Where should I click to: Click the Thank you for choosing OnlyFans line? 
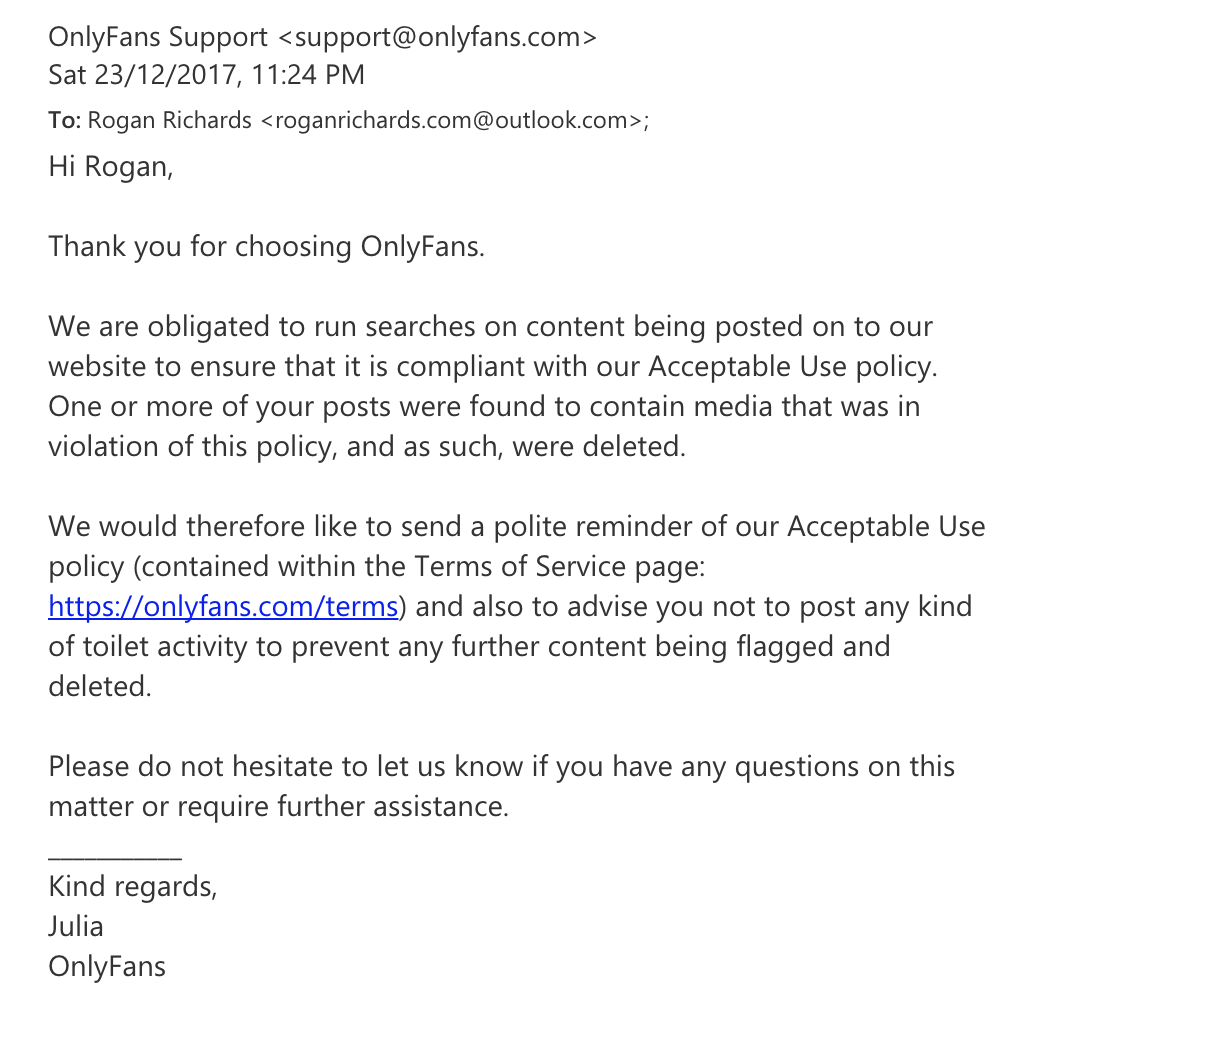tap(266, 246)
